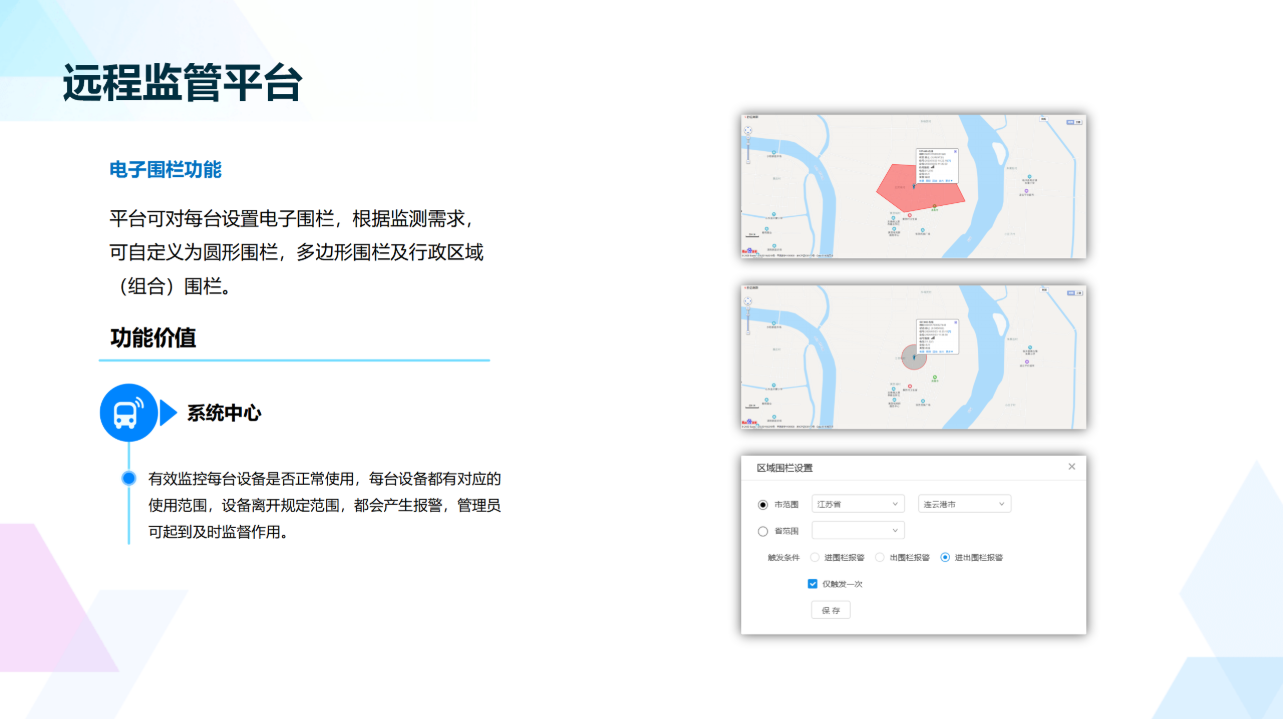
Task: Click the device info popup in the polygon map
Action: pyautogui.click(x=937, y=166)
